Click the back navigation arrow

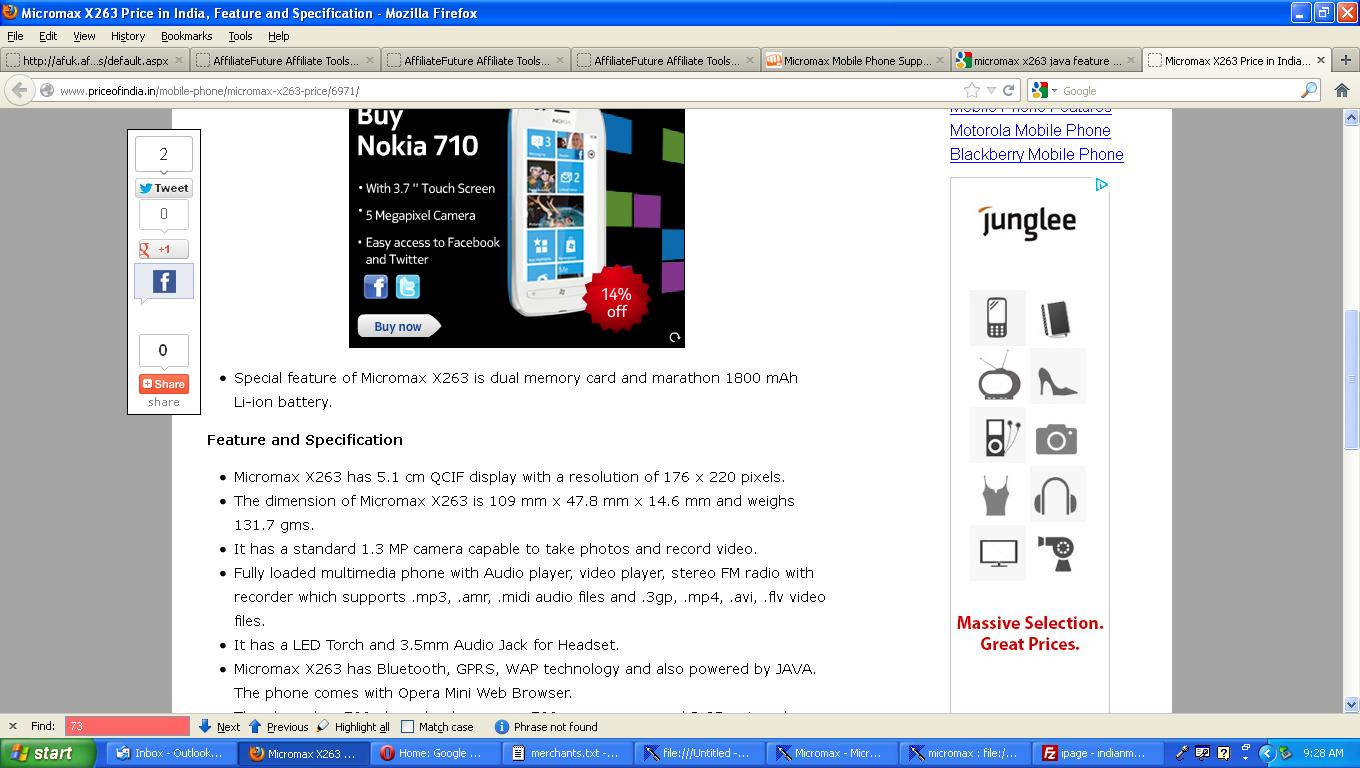(x=19, y=90)
